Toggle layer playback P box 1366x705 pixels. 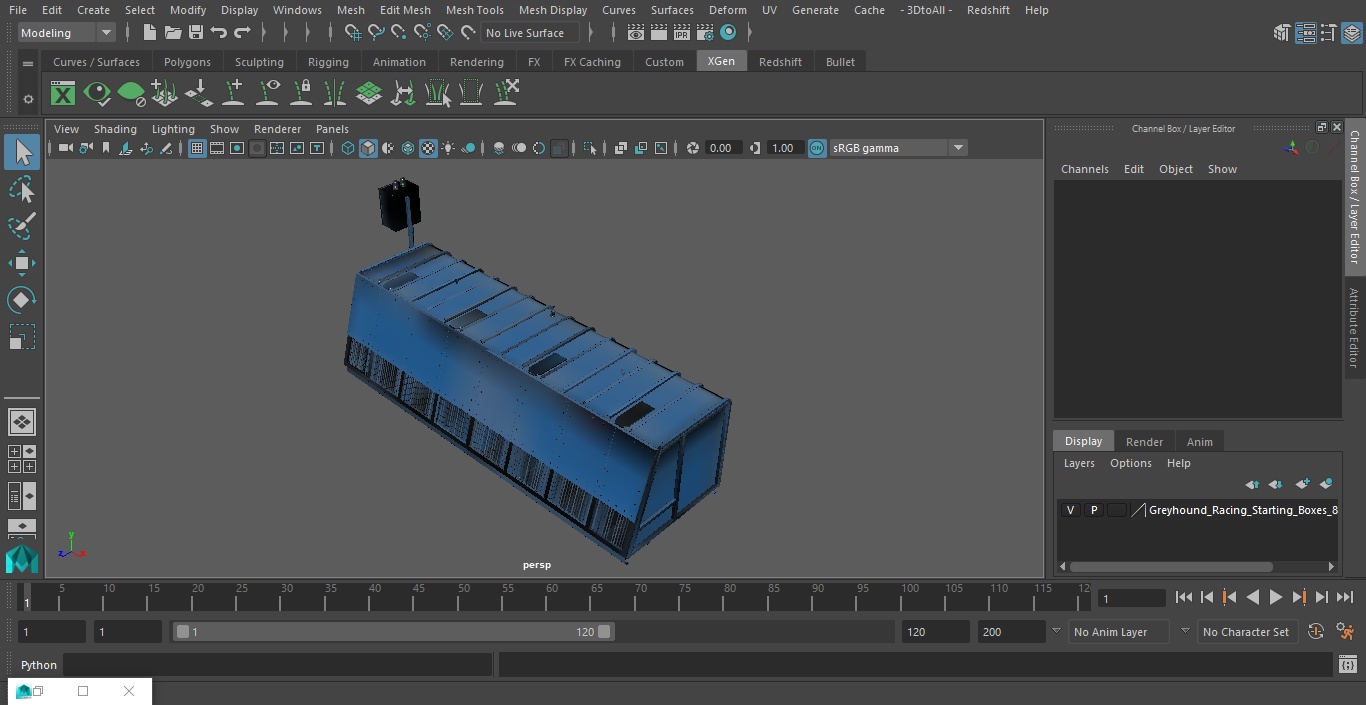pyautogui.click(x=1093, y=510)
